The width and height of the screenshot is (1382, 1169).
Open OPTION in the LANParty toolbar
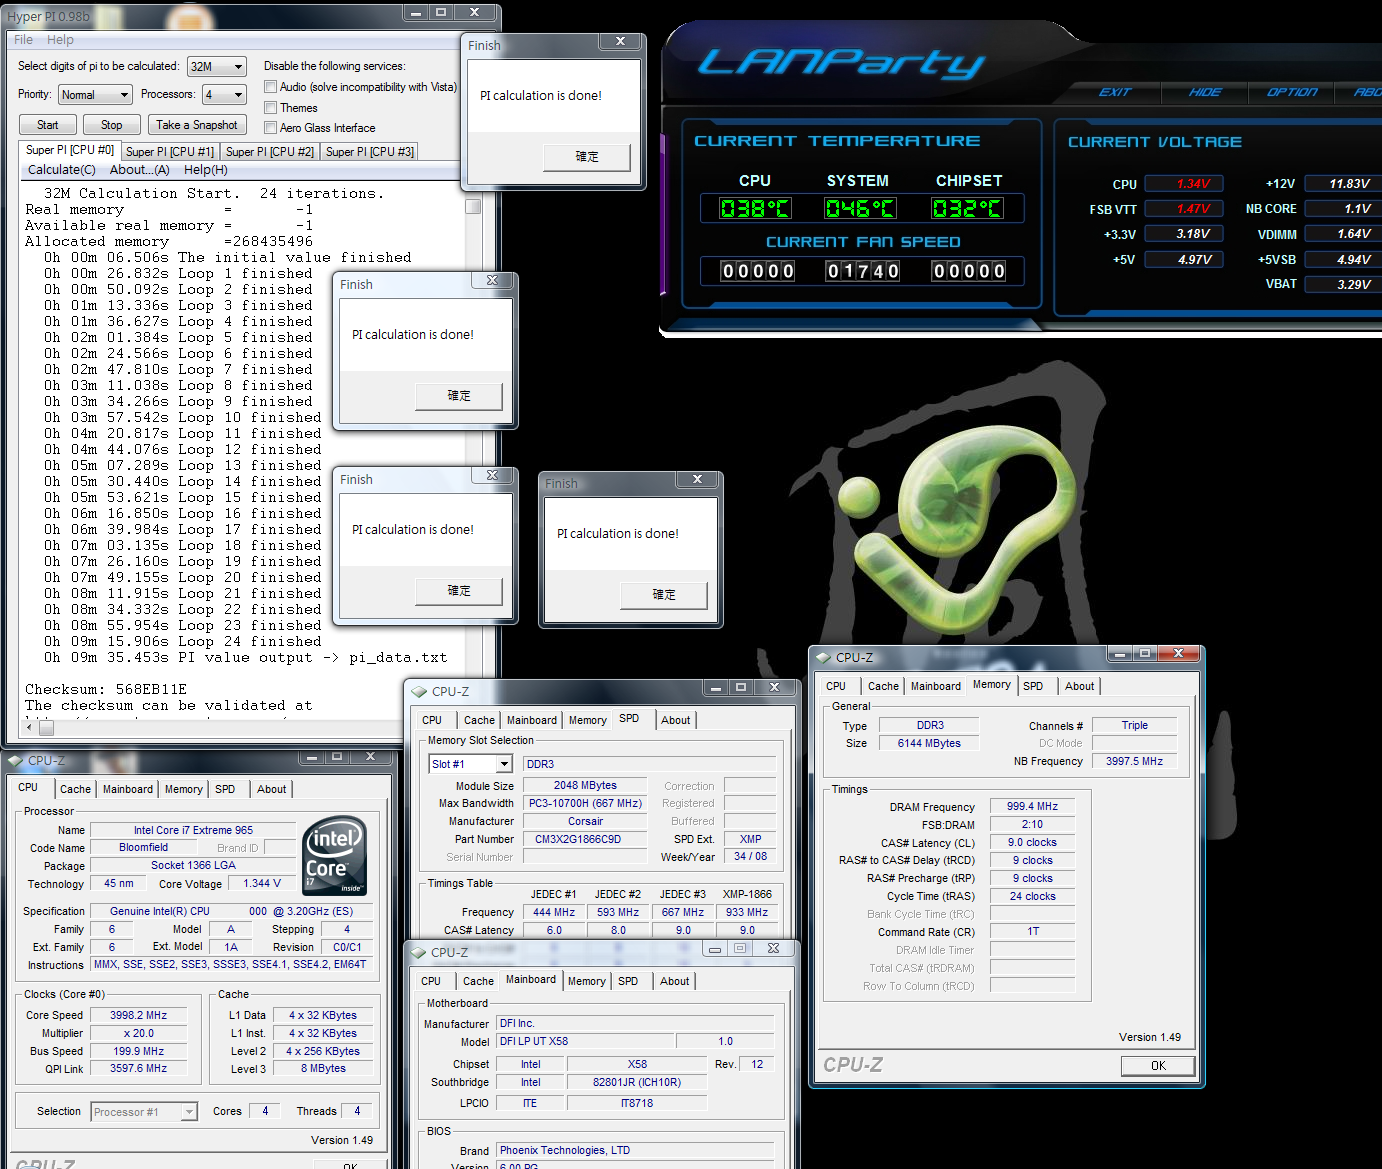coord(1291,92)
